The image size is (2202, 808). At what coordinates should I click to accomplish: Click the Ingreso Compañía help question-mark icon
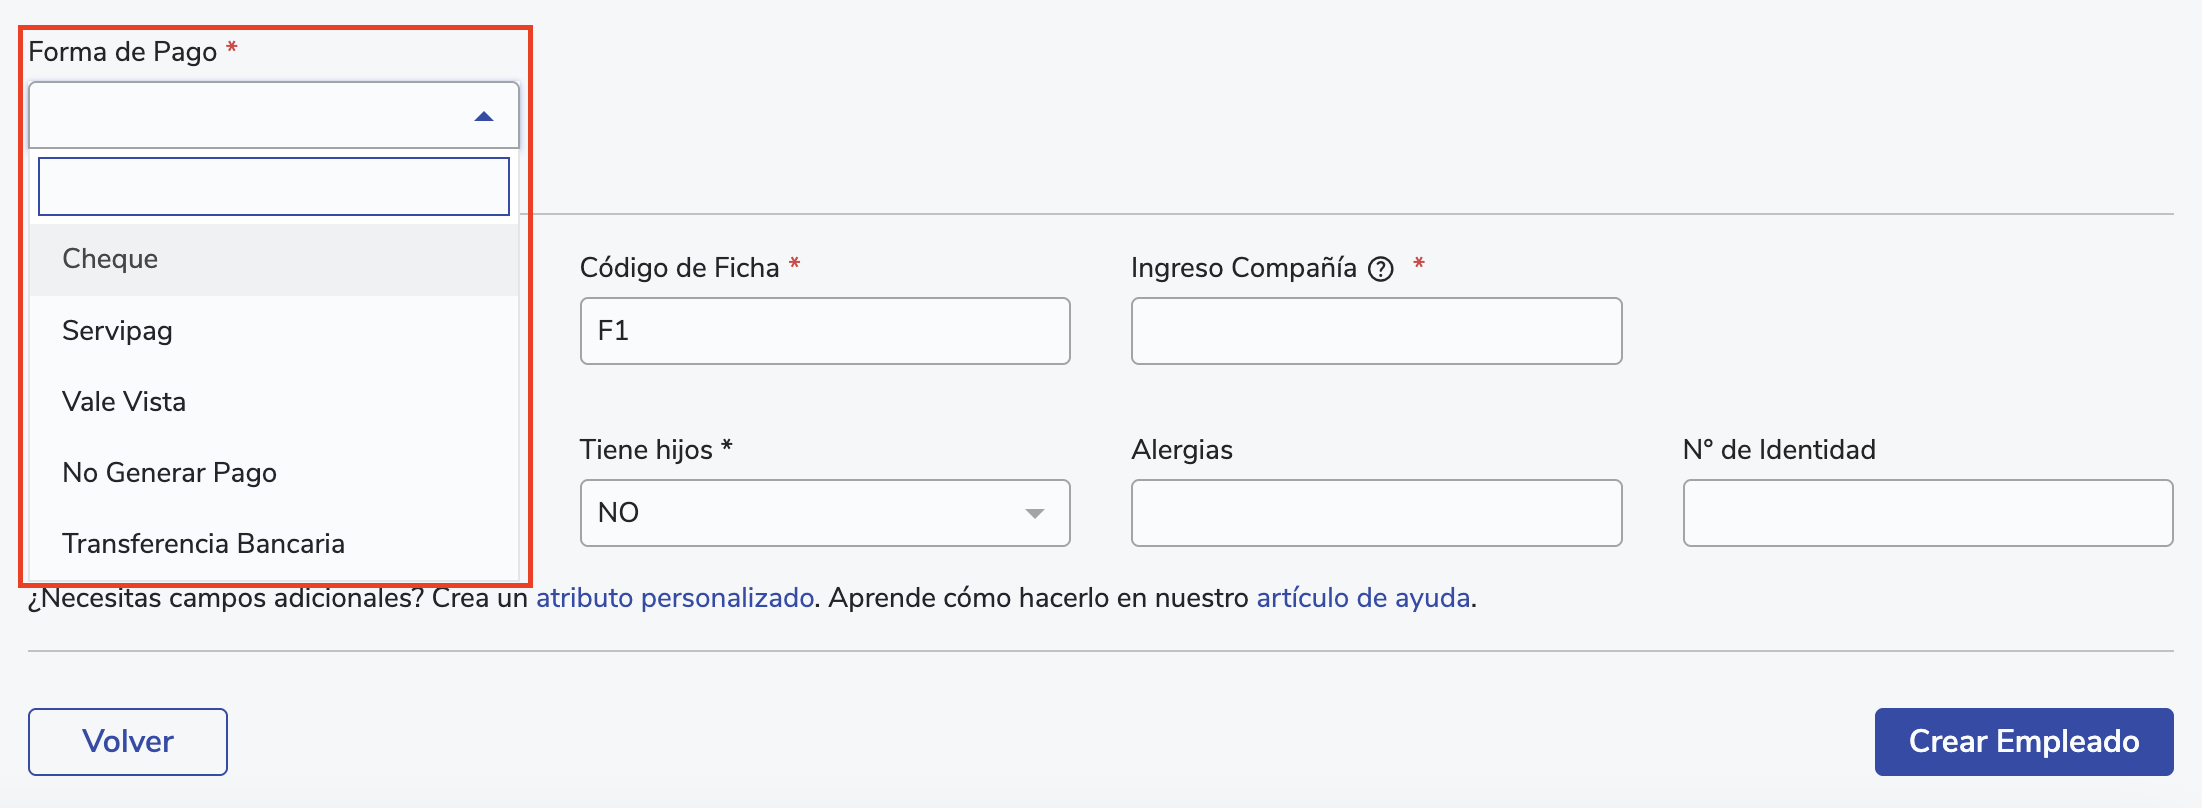[1381, 269]
